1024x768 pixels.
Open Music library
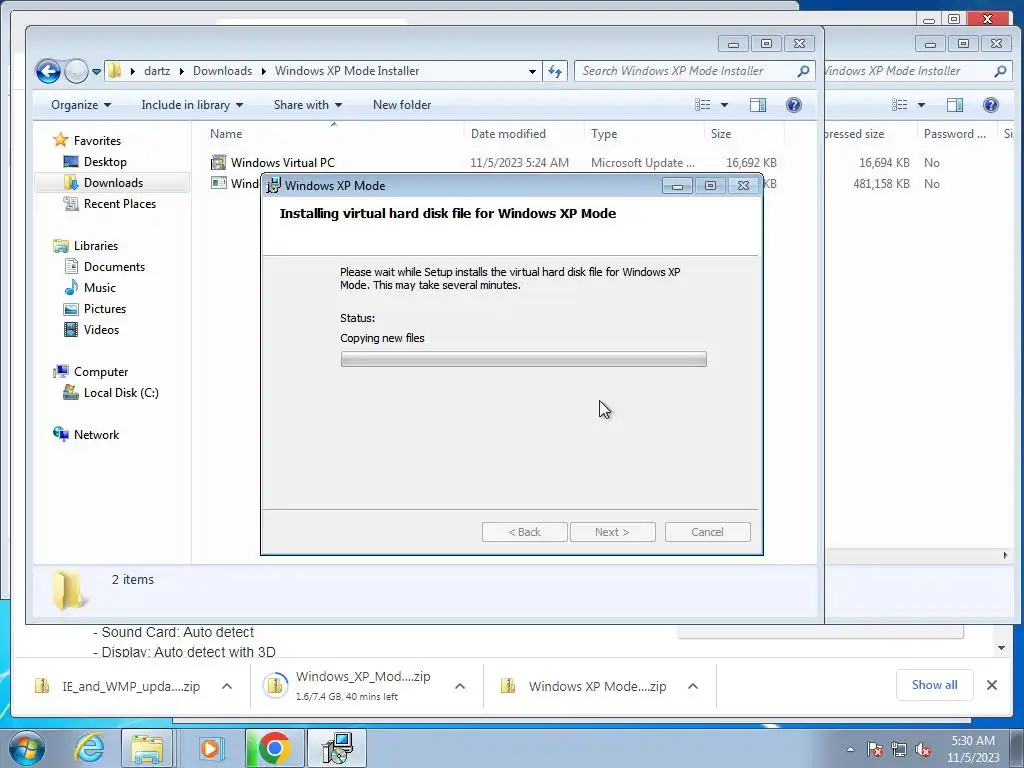point(99,287)
